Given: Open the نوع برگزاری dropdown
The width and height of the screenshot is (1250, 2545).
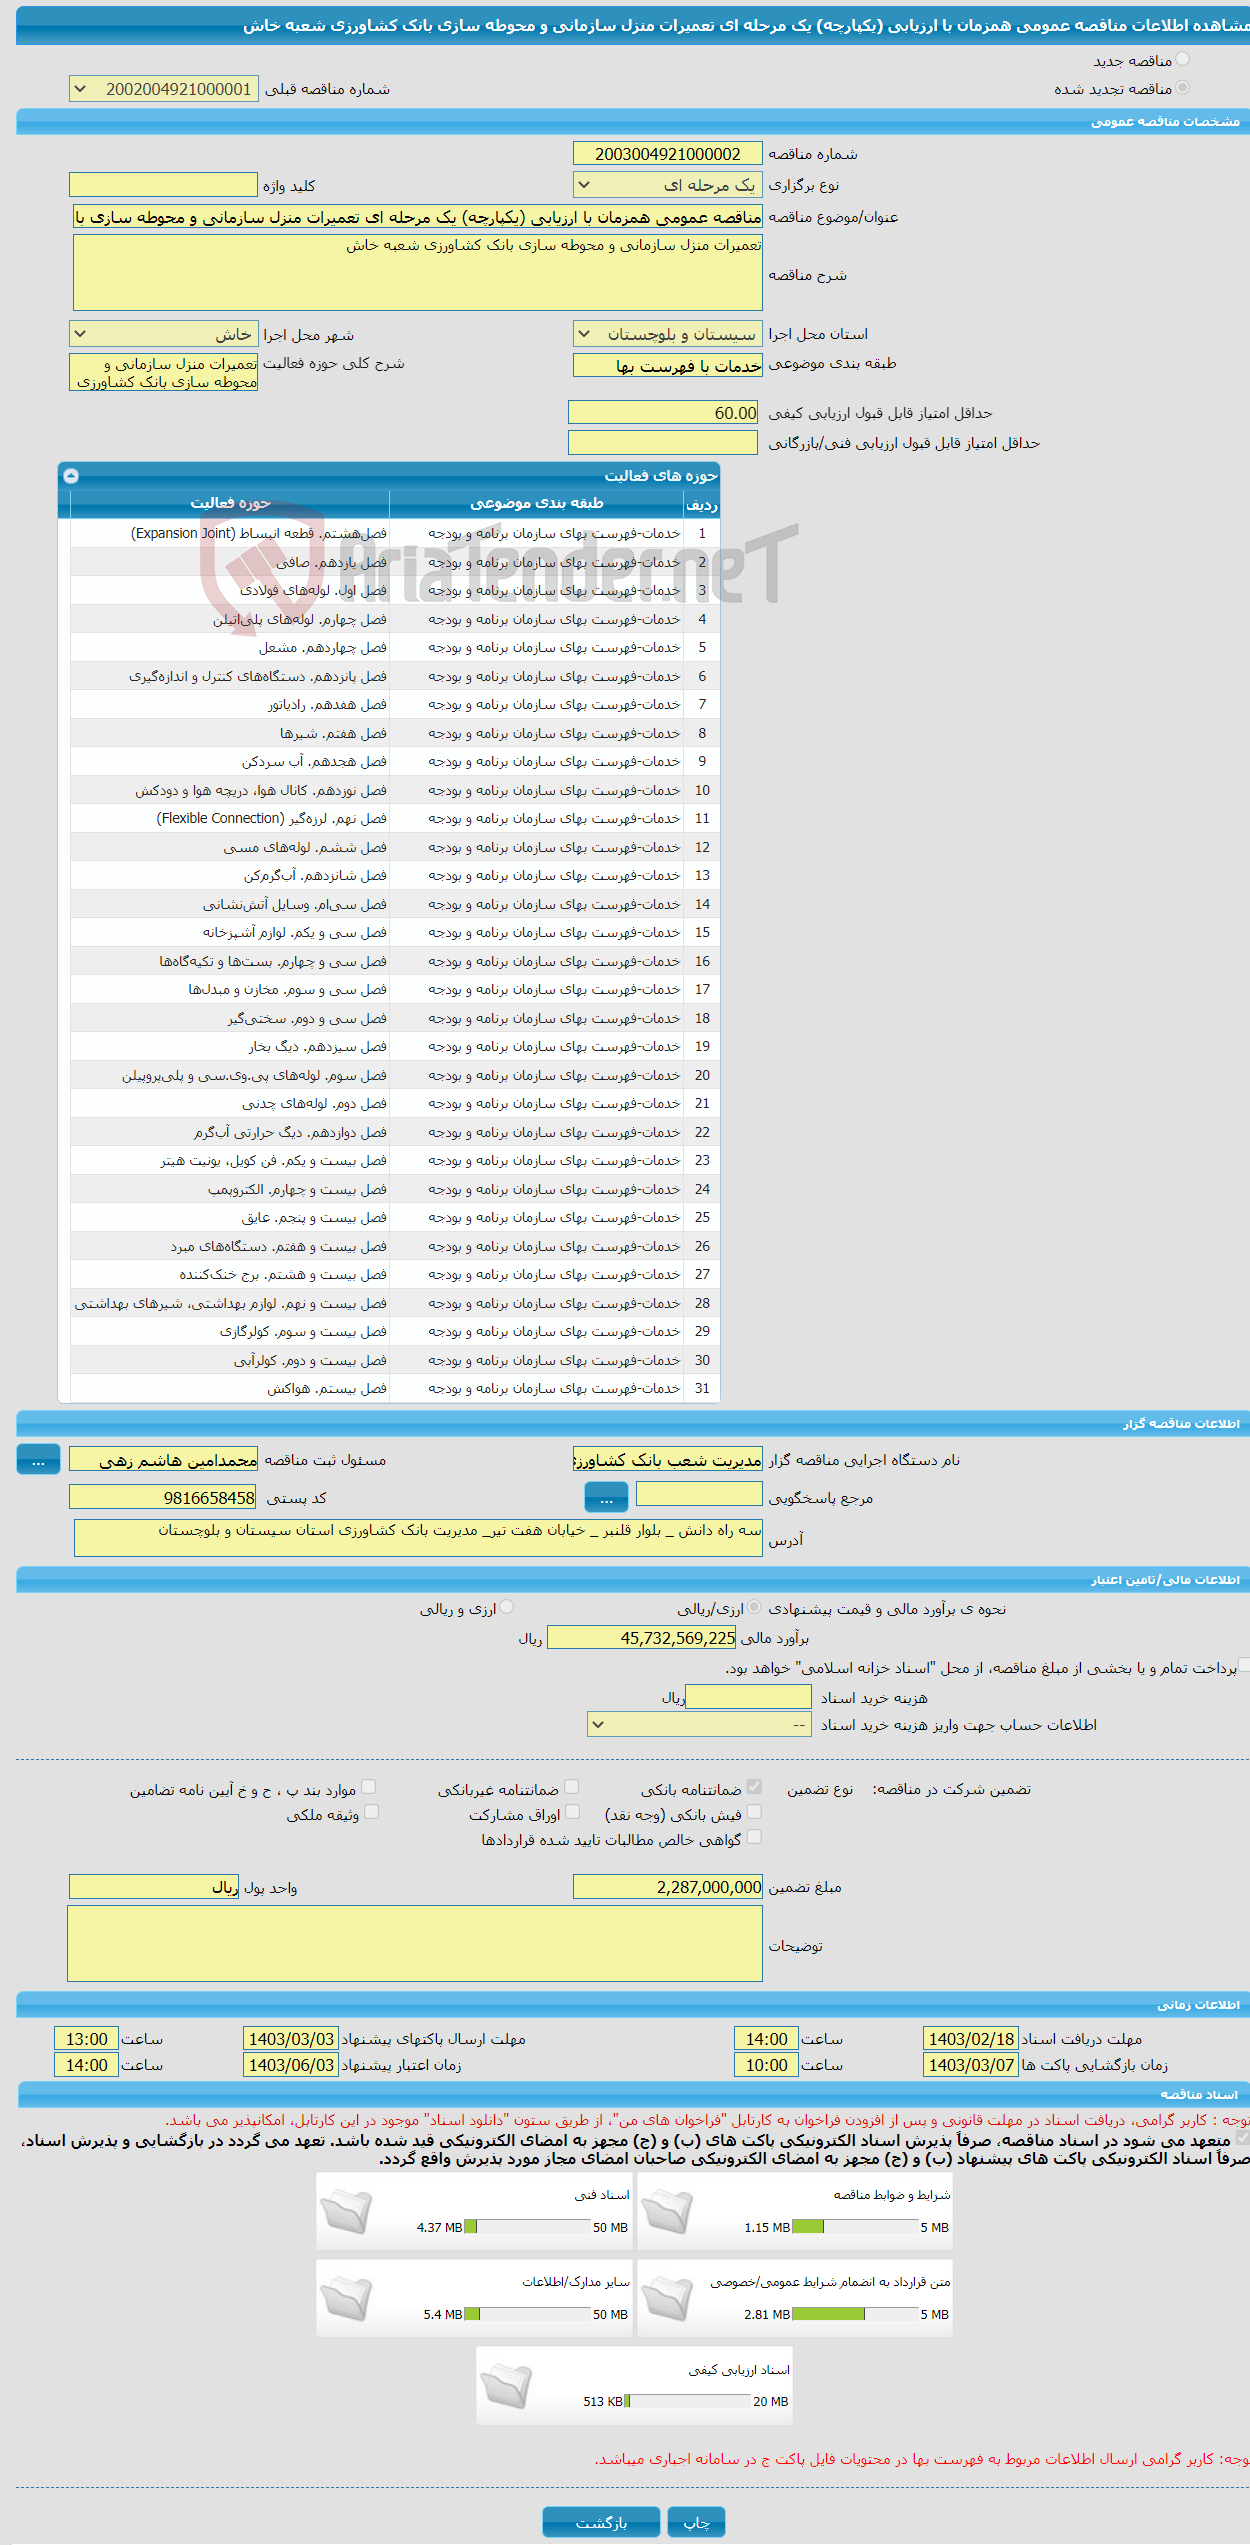Looking at the screenshot, I should pyautogui.click(x=668, y=185).
